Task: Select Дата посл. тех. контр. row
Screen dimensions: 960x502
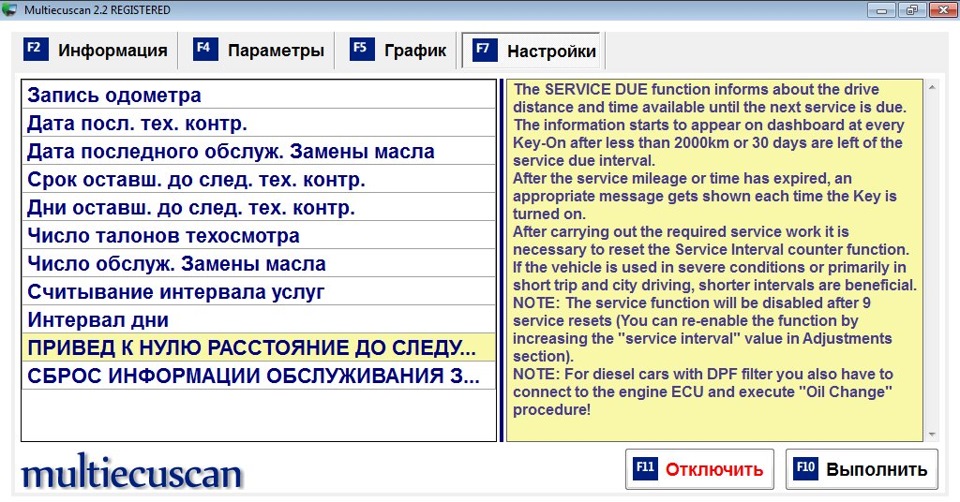Action: click(x=258, y=123)
